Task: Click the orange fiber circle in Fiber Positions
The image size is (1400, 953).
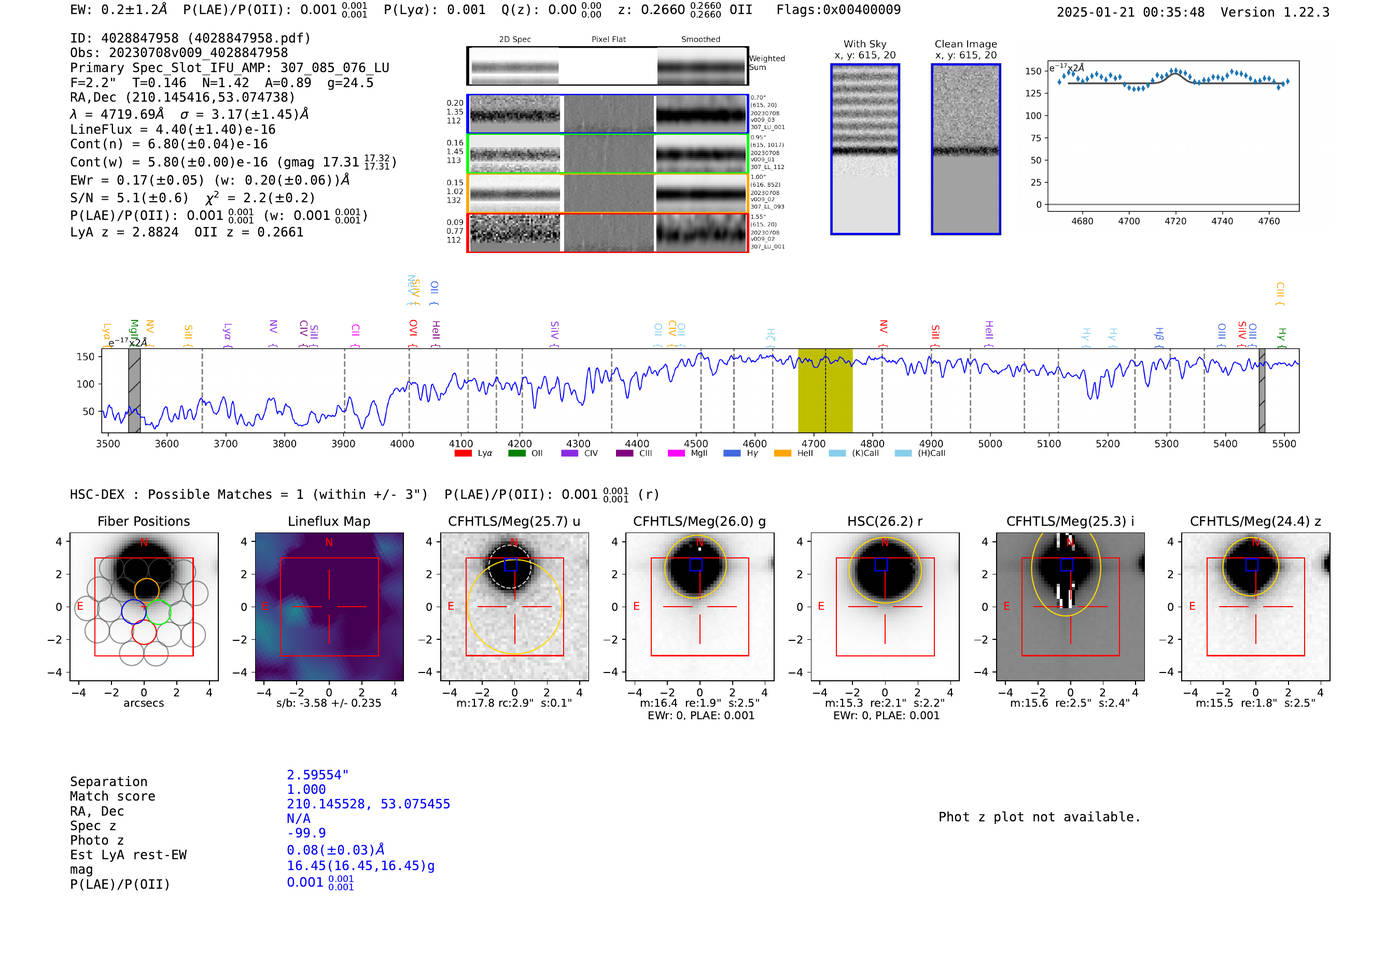Action: pos(147,590)
